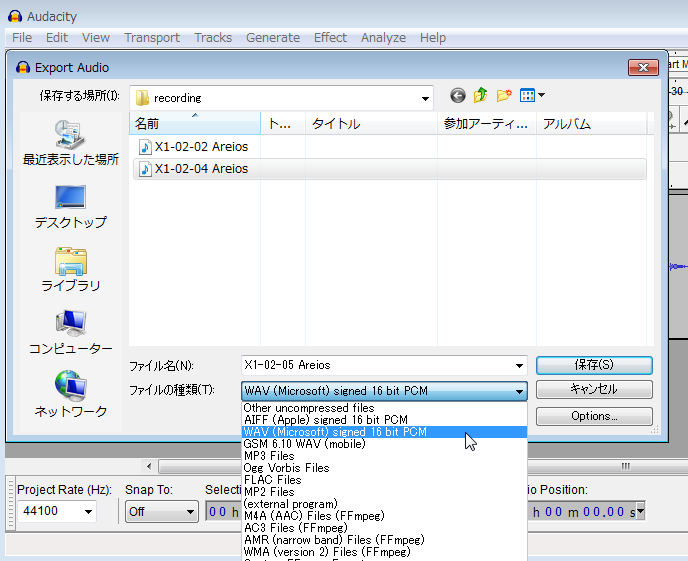Sort by Album (アルバム) column header
Screen dimensions: 688x561
coord(591,124)
